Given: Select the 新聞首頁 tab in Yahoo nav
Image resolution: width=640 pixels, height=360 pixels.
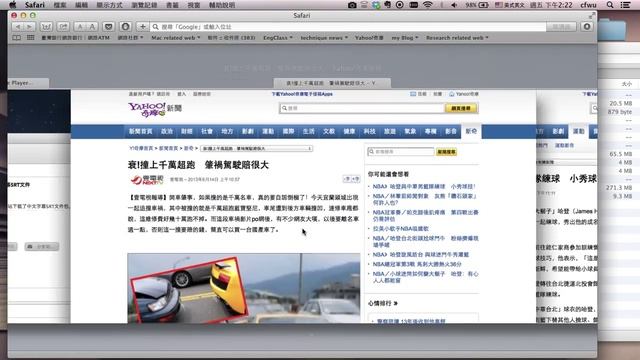Looking at the screenshot, I should (x=140, y=131).
